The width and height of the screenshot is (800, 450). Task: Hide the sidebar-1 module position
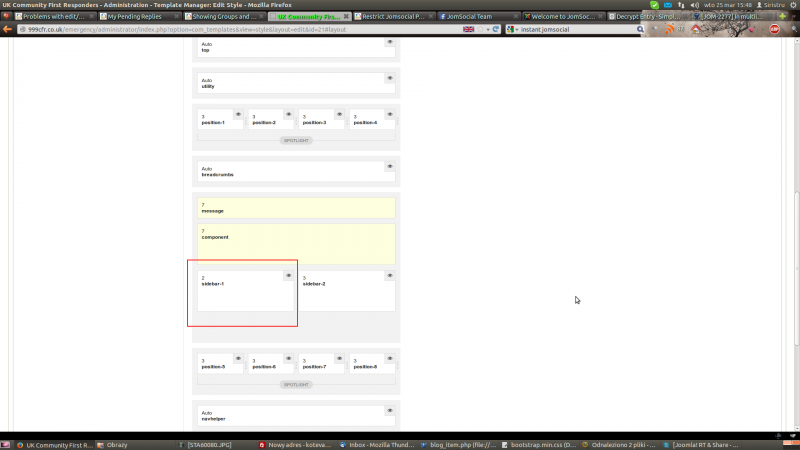click(288, 275)
